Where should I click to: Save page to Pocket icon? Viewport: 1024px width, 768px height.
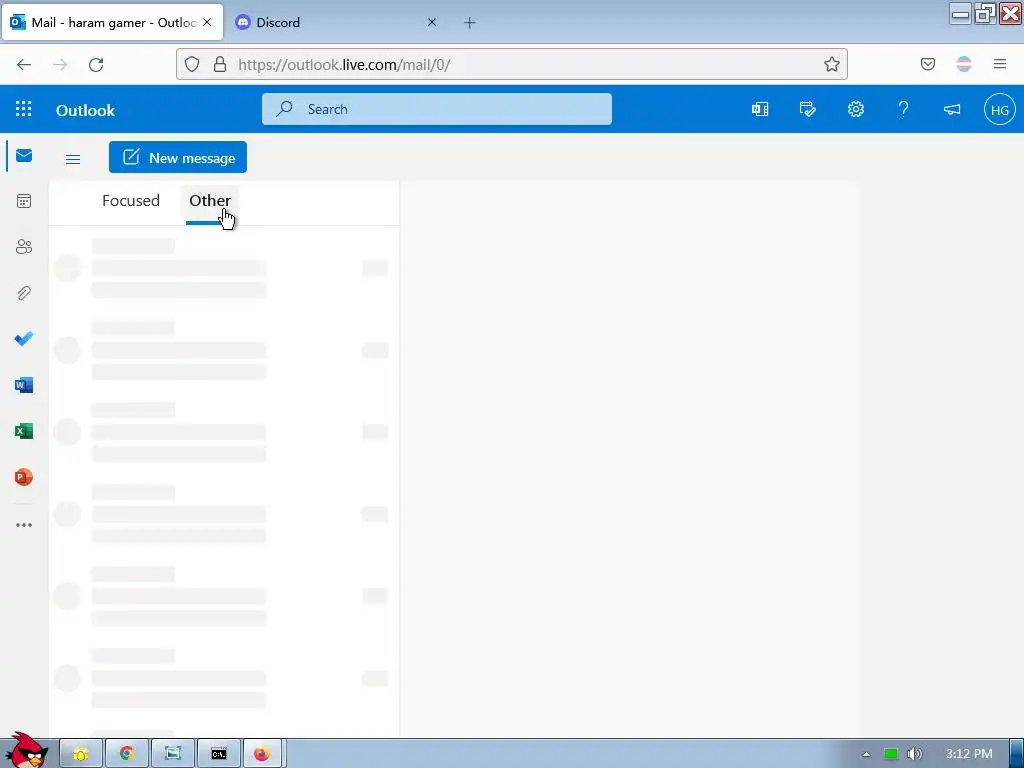tap(927, 64)
